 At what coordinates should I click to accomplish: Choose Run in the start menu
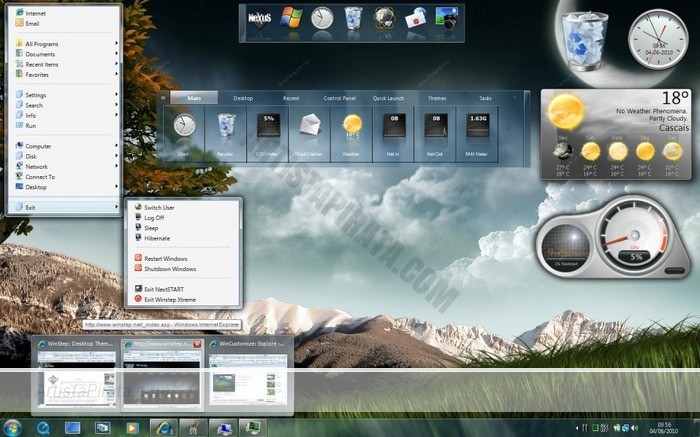click(x=66, y=126)
